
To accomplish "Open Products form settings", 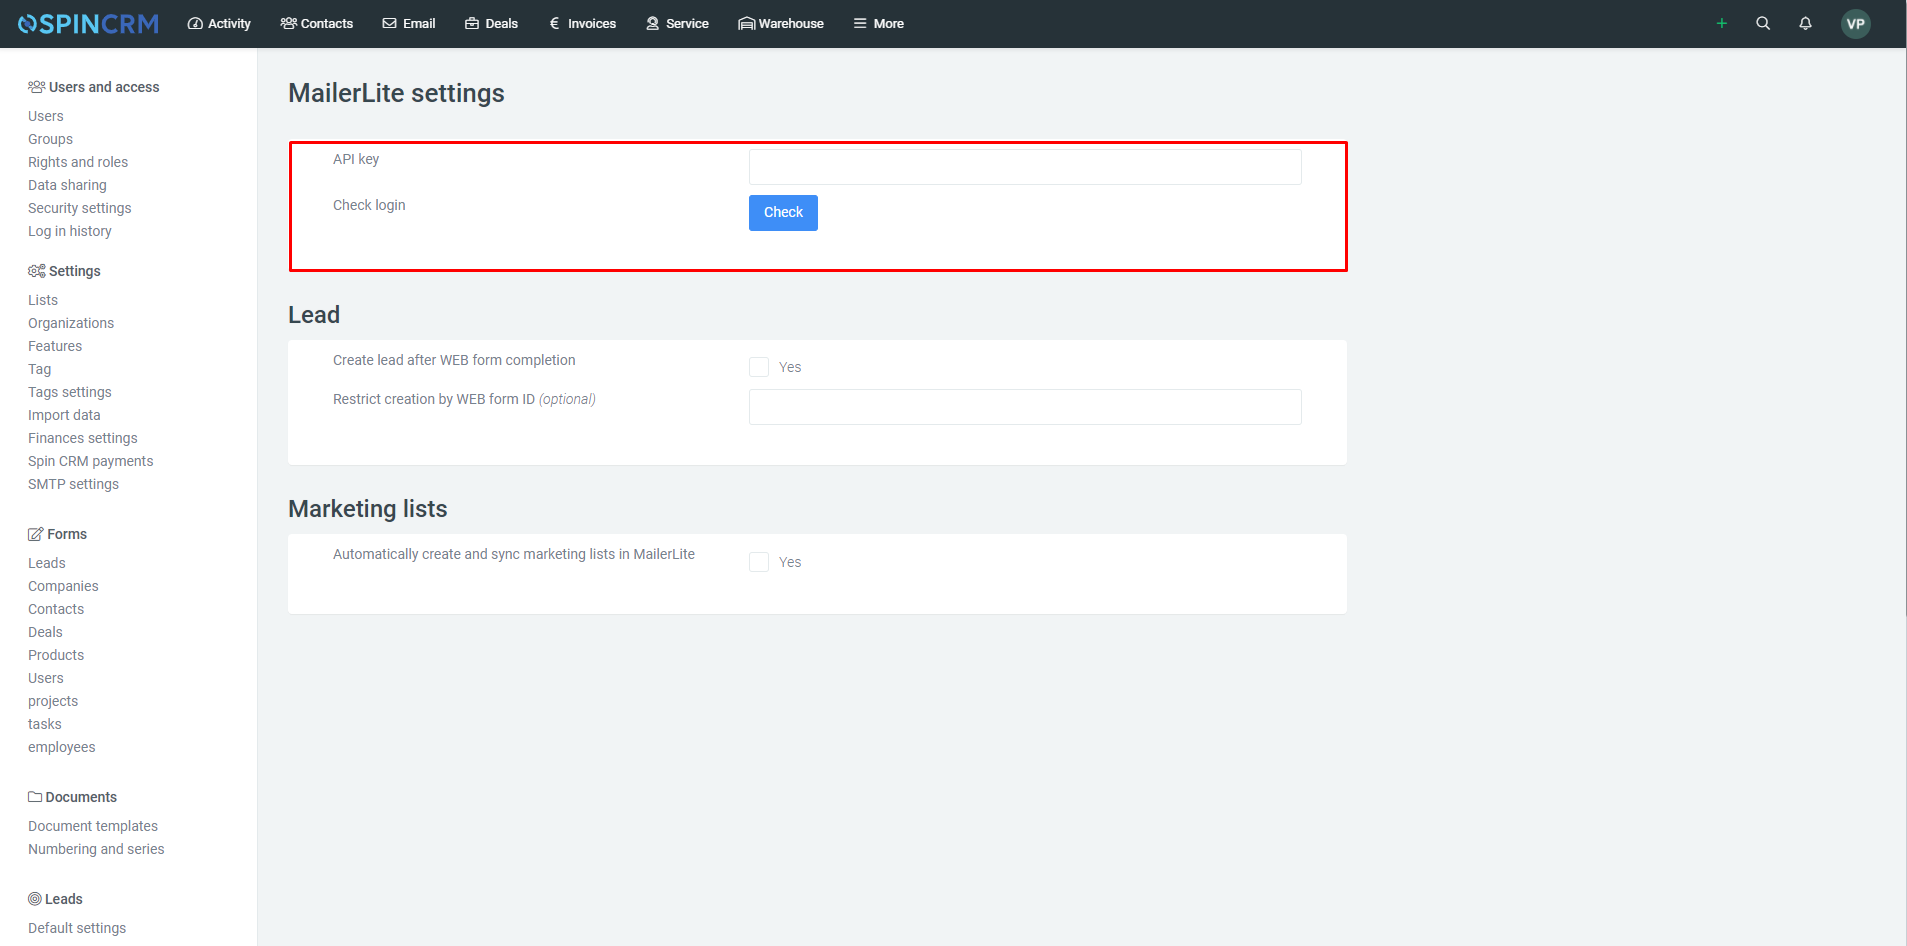I will tap(56, 655).
